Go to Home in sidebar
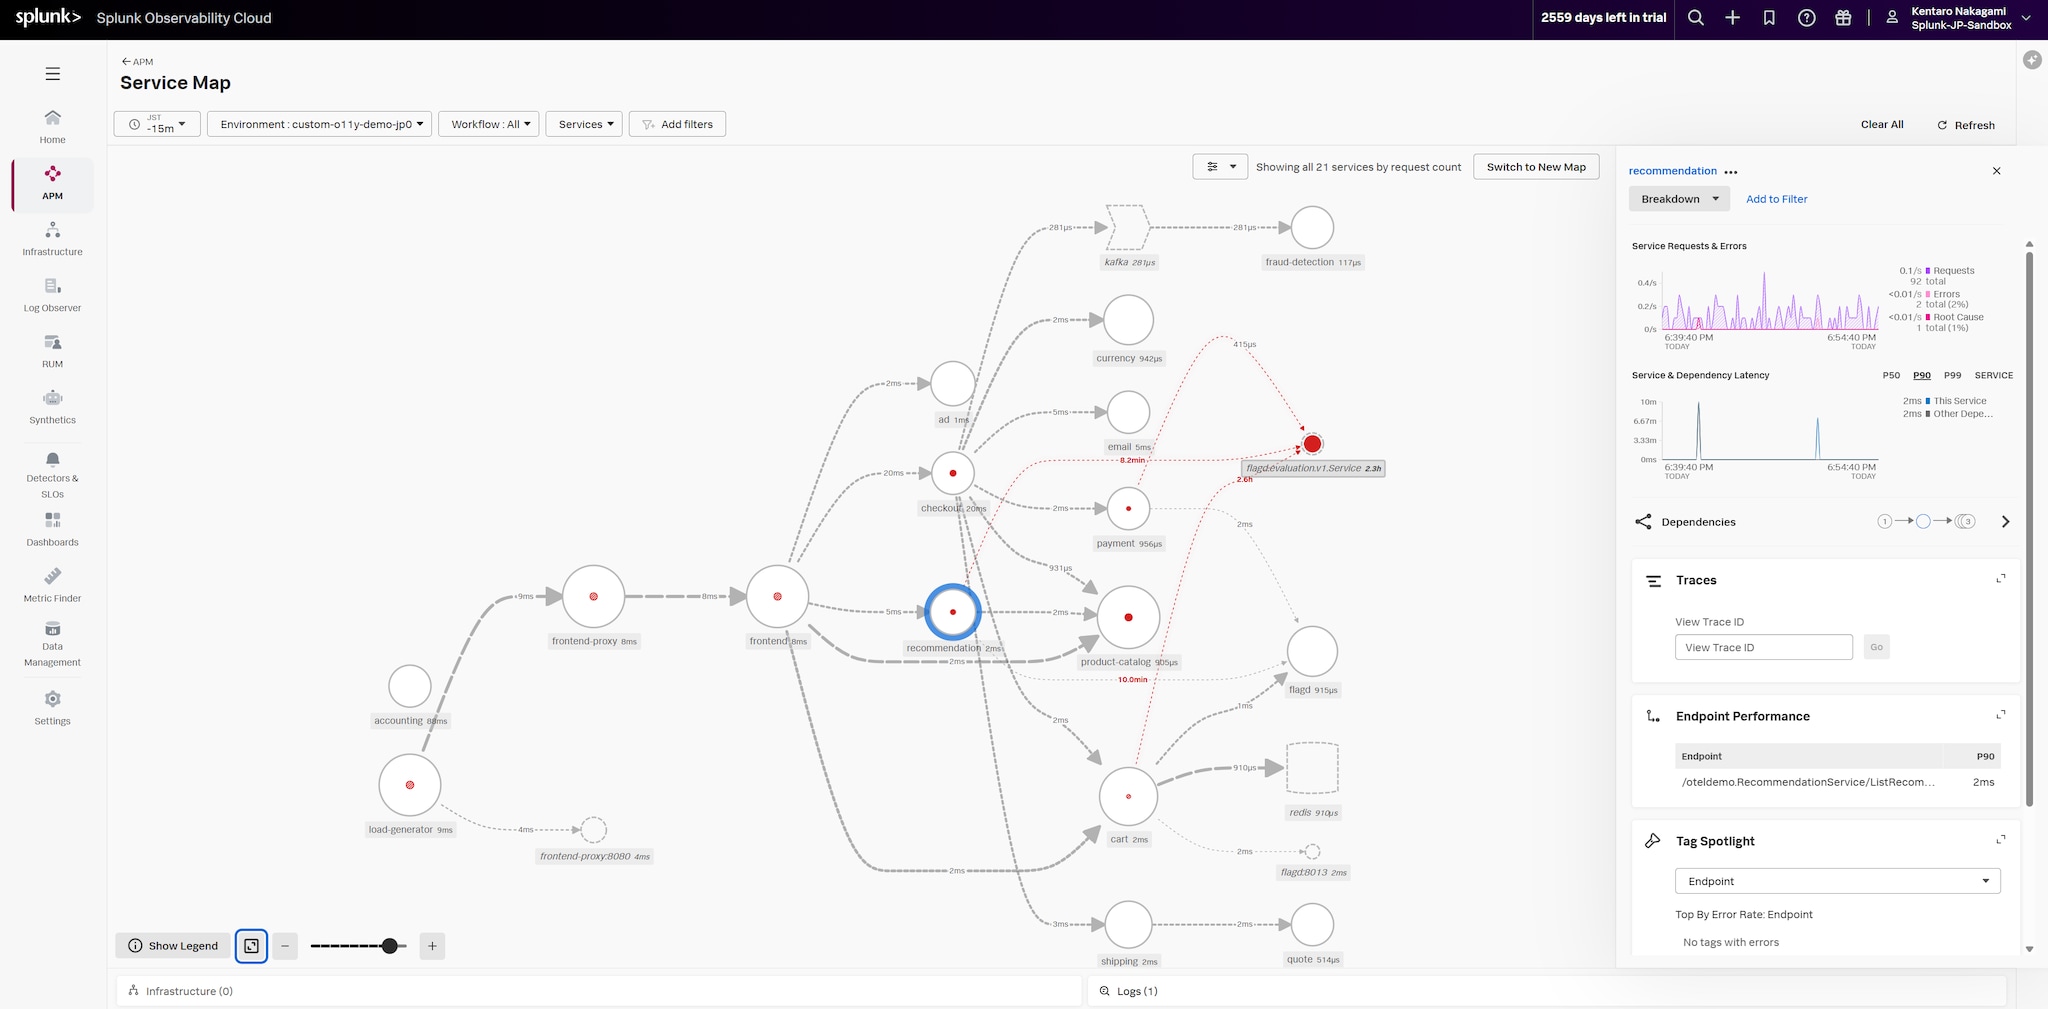Image resolution: width=2048 pixels, height=1009 pixels. click(53, 127)
